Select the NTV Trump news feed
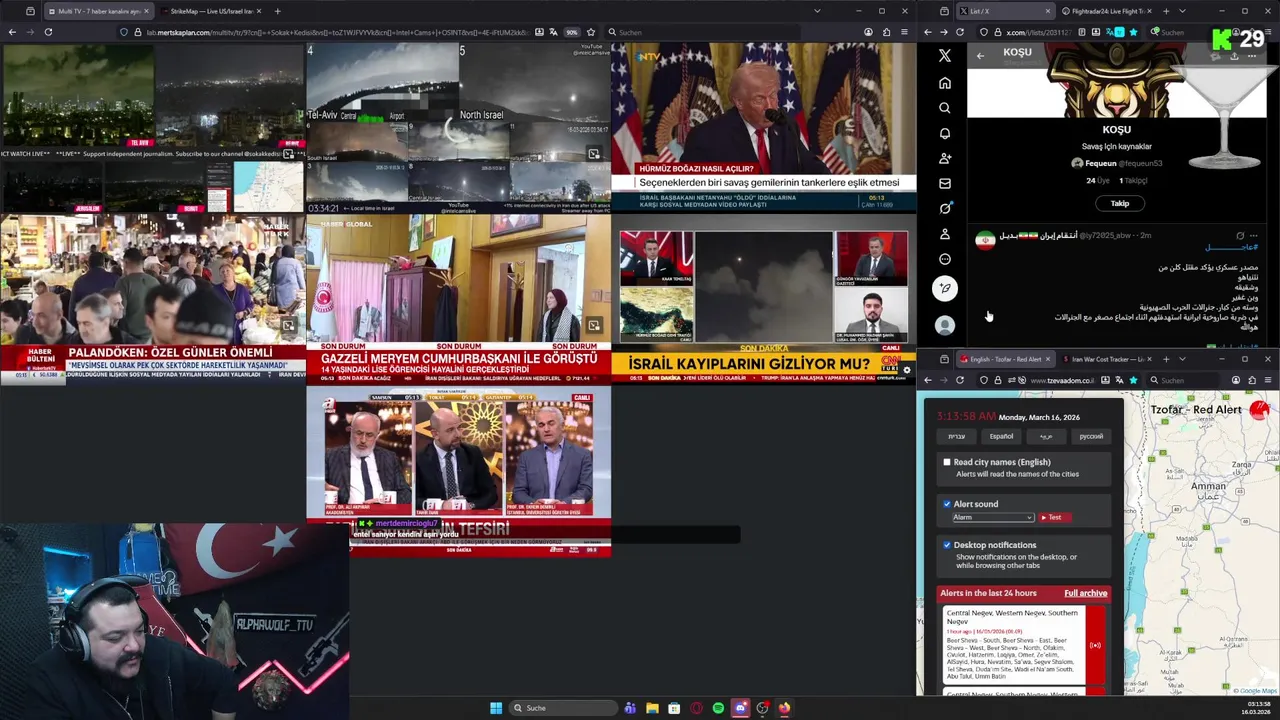The width and height of the screenshot is (1280, 720). pos(763,128)
